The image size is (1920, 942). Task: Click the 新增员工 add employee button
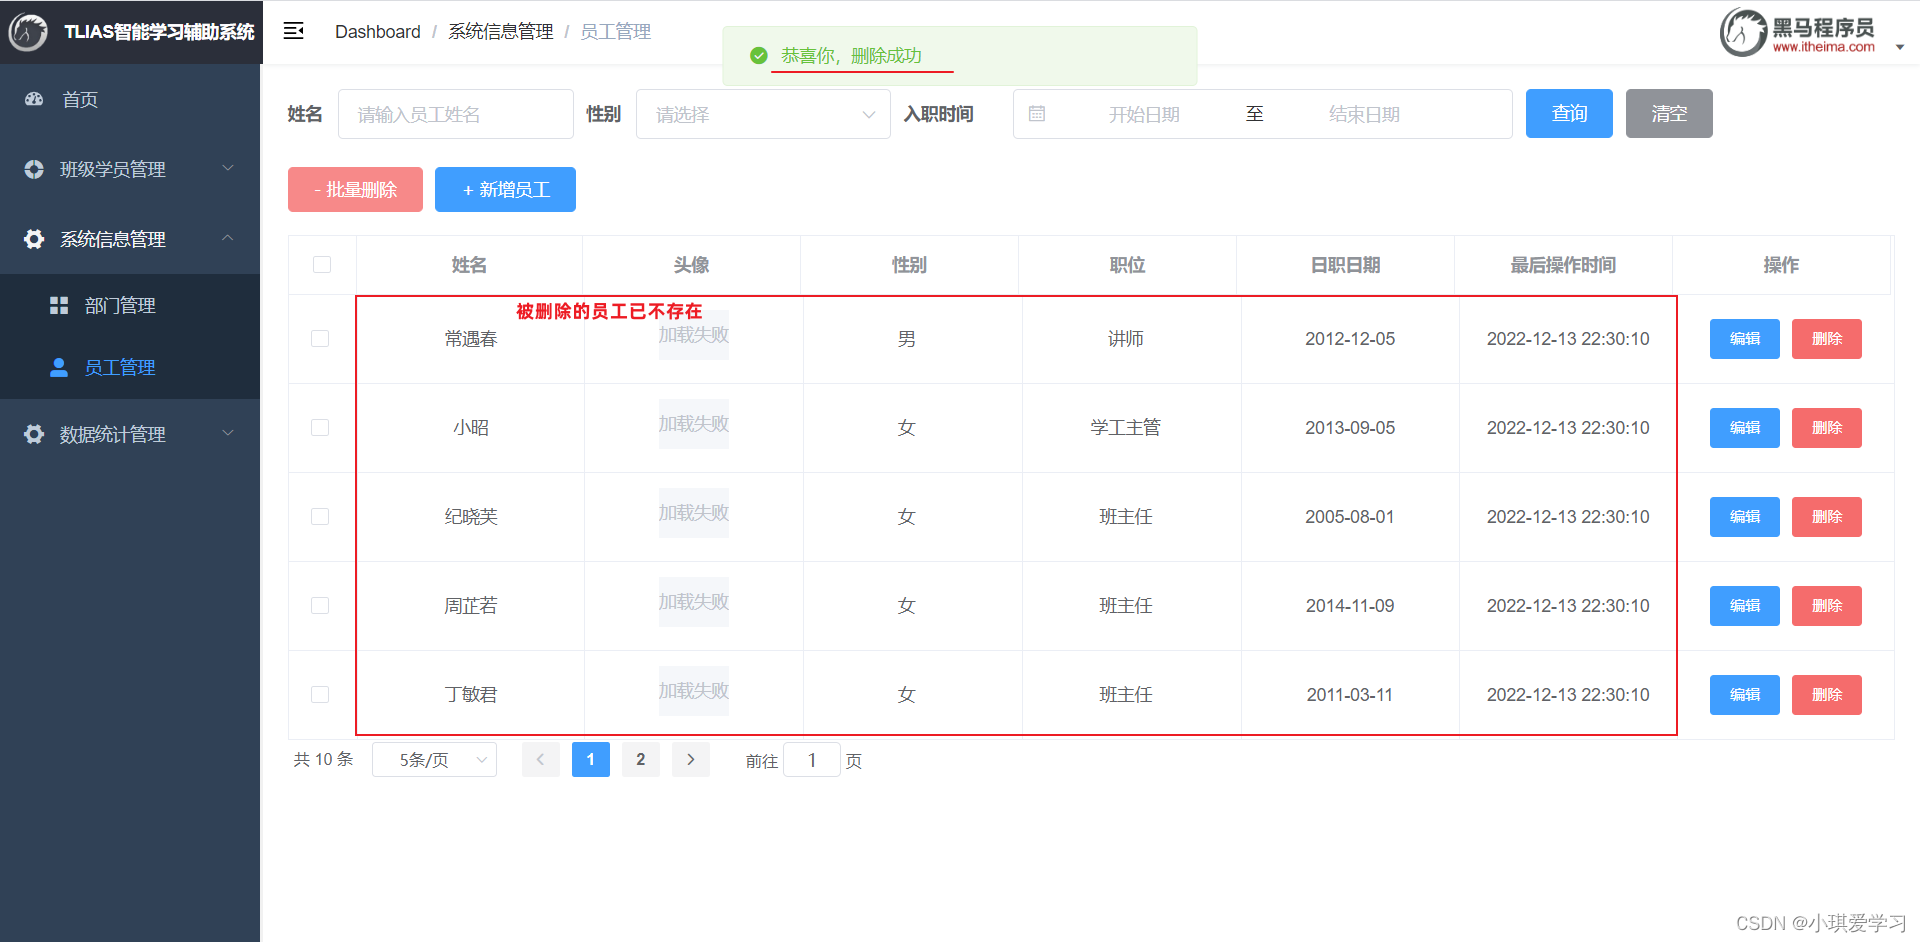tap(505, 190)
